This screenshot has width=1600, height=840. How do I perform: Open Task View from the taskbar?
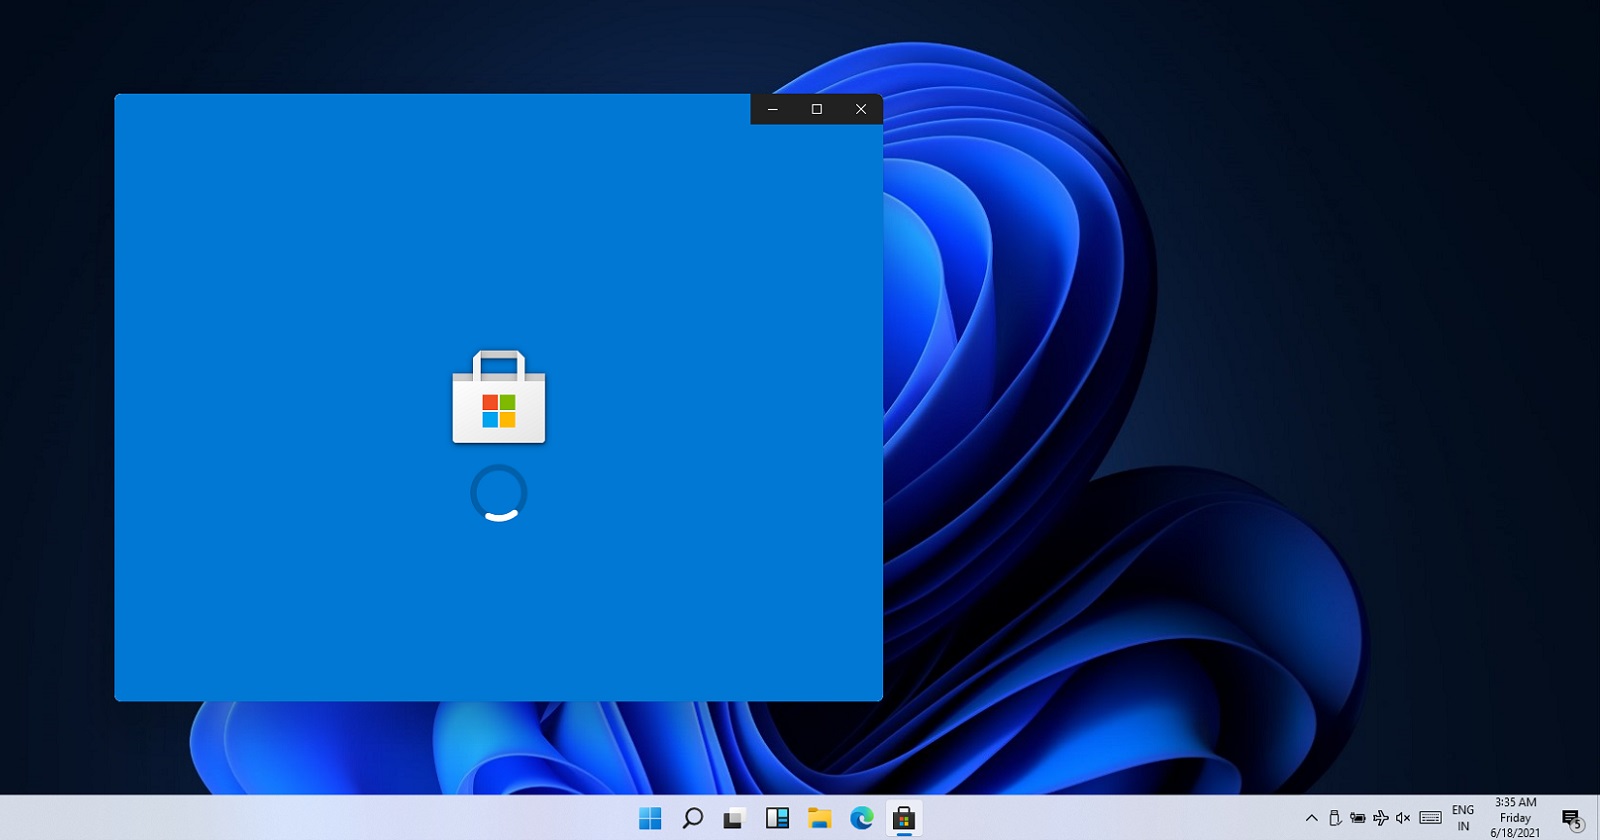coord(735,818)
